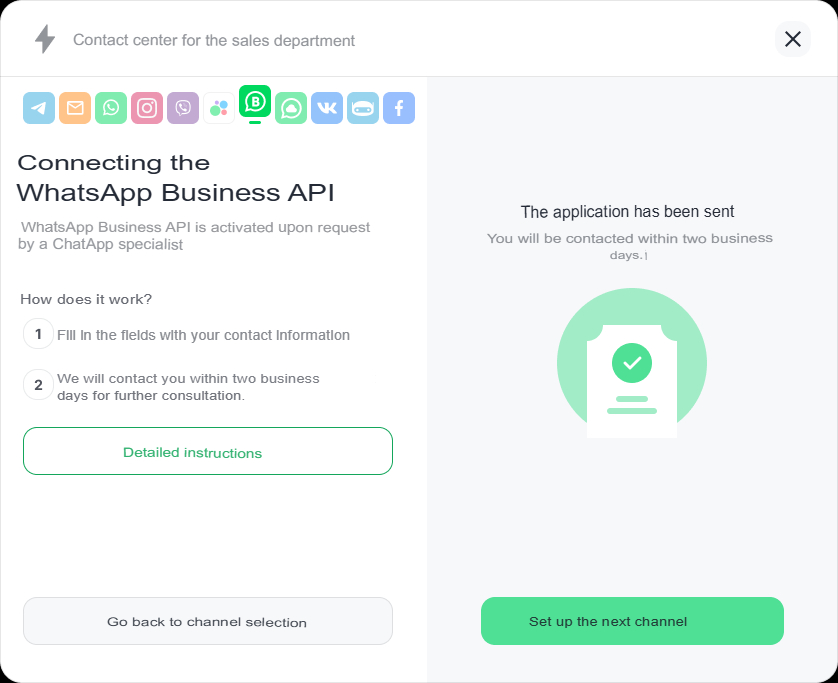This screenshot has width=838, height=683.
Task: Select the Email channel icon
Action: pos(75,108)
